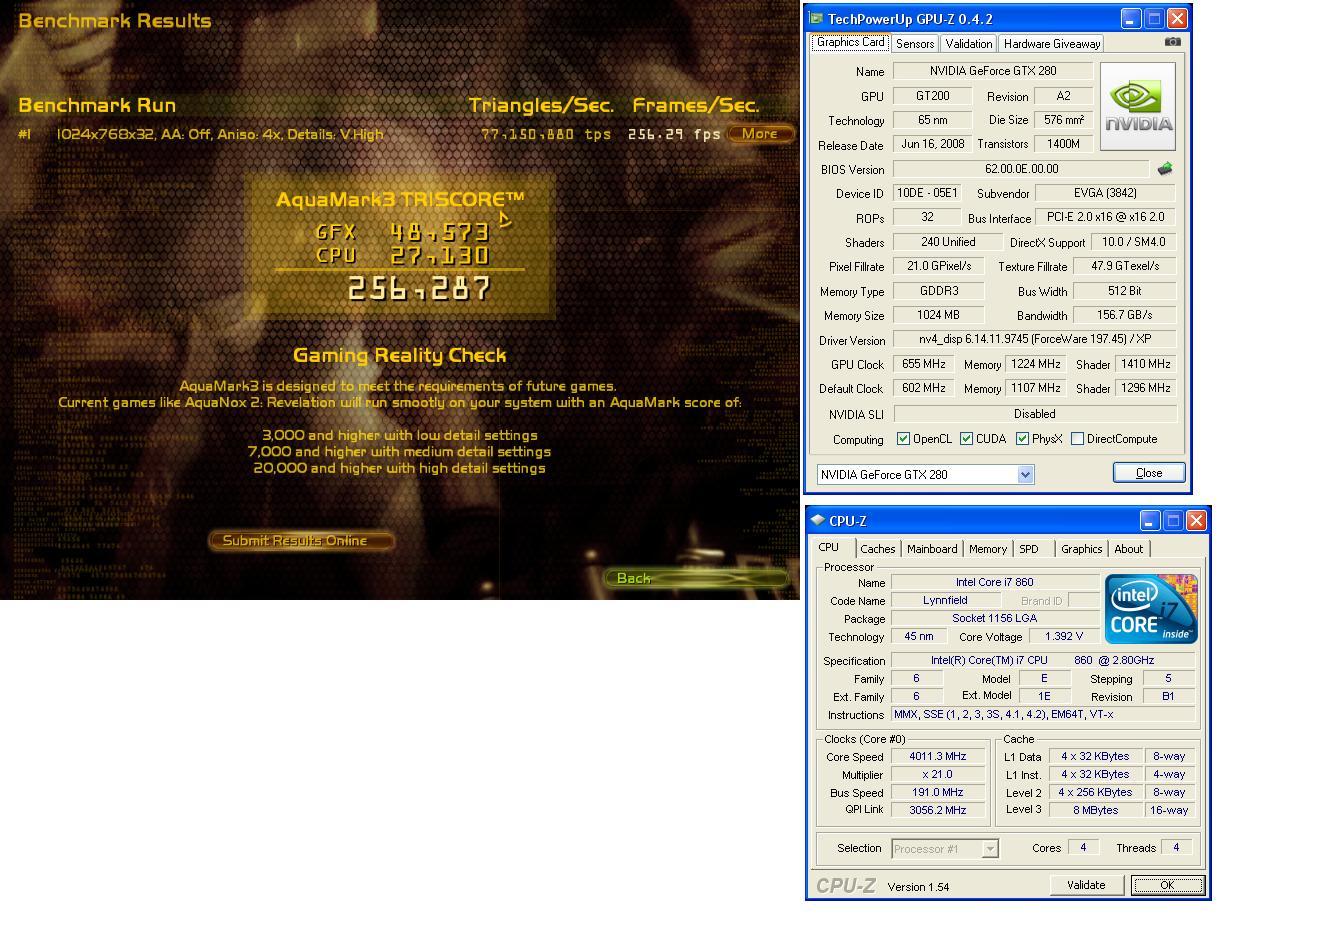The image size is (1326, 942).
Task: Click the Memory Type GDDR3 field
Action: pyautogui.click(x=938, y=291)
